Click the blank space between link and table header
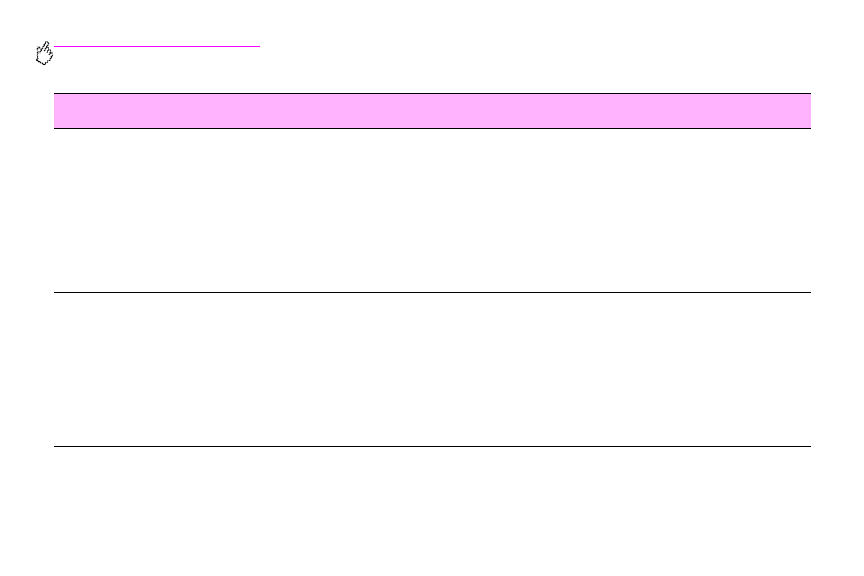Viewport: 864px width, 576px height. tap(431, 72)
